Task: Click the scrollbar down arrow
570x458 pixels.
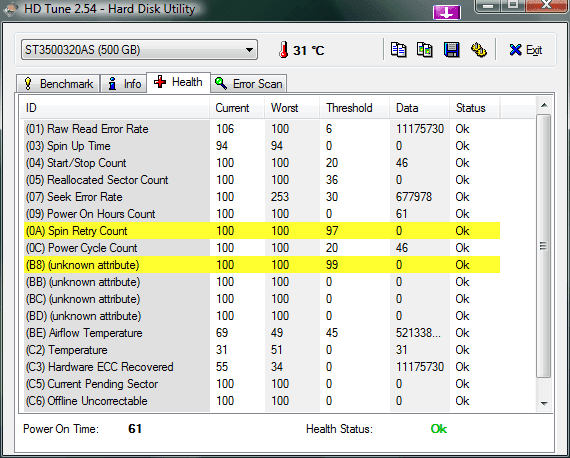Action: (544, 403)
